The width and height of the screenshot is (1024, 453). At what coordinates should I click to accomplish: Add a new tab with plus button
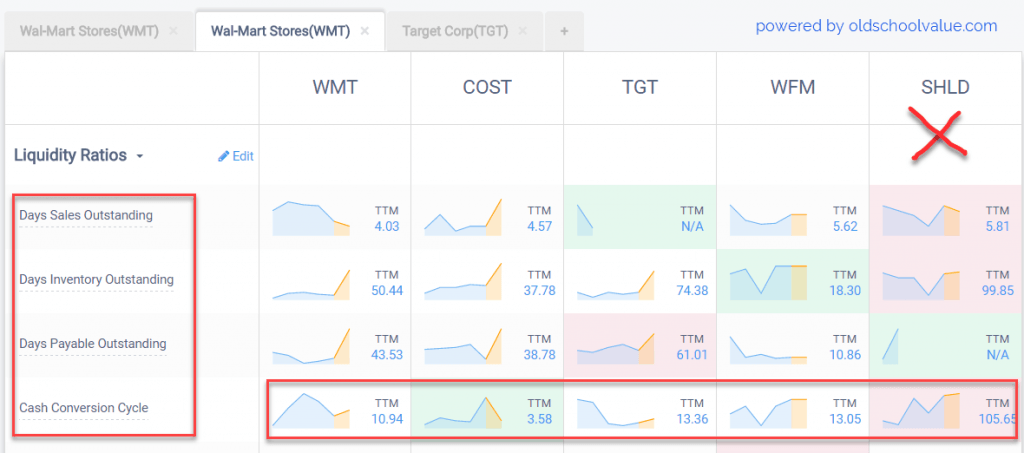point(564,31)
